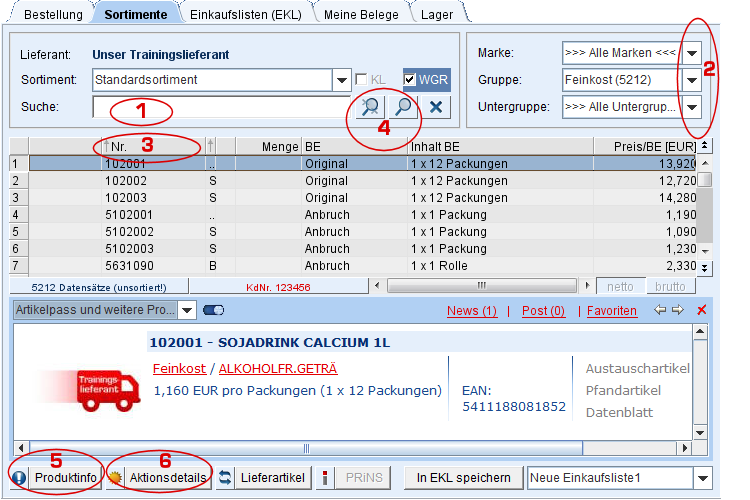Image resolution: width=750 pixels, height=500 pixels.
Task: Click the right magnifier search icon
Action: [x=402, y=107]
